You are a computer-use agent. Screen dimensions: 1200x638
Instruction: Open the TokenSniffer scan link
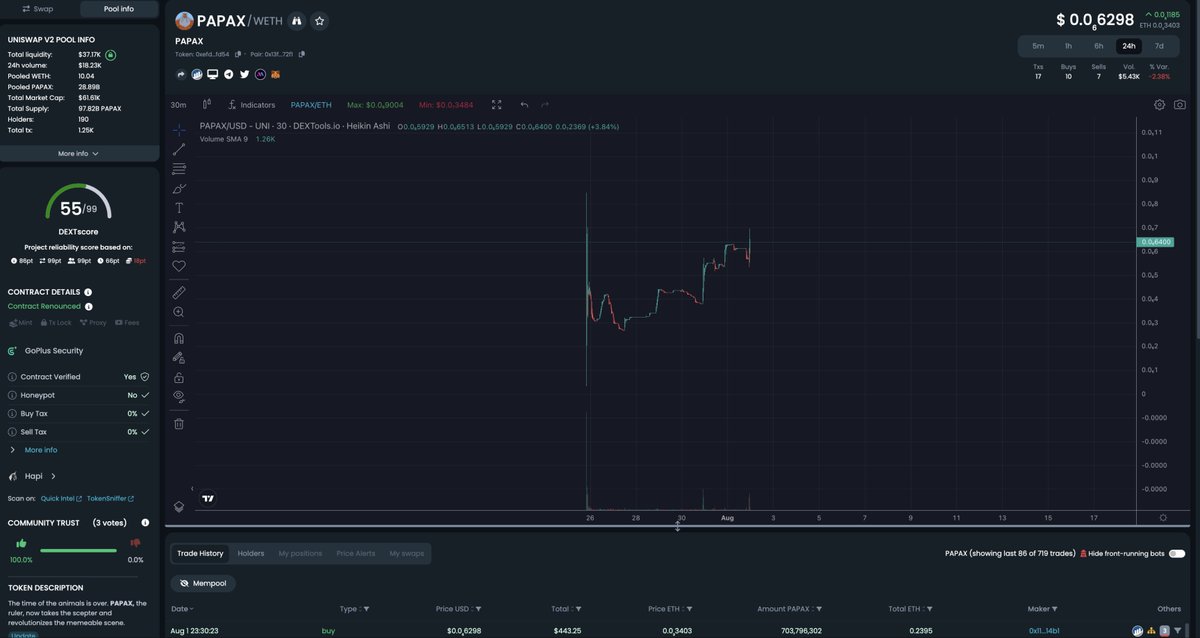click(x=110, y=498)
